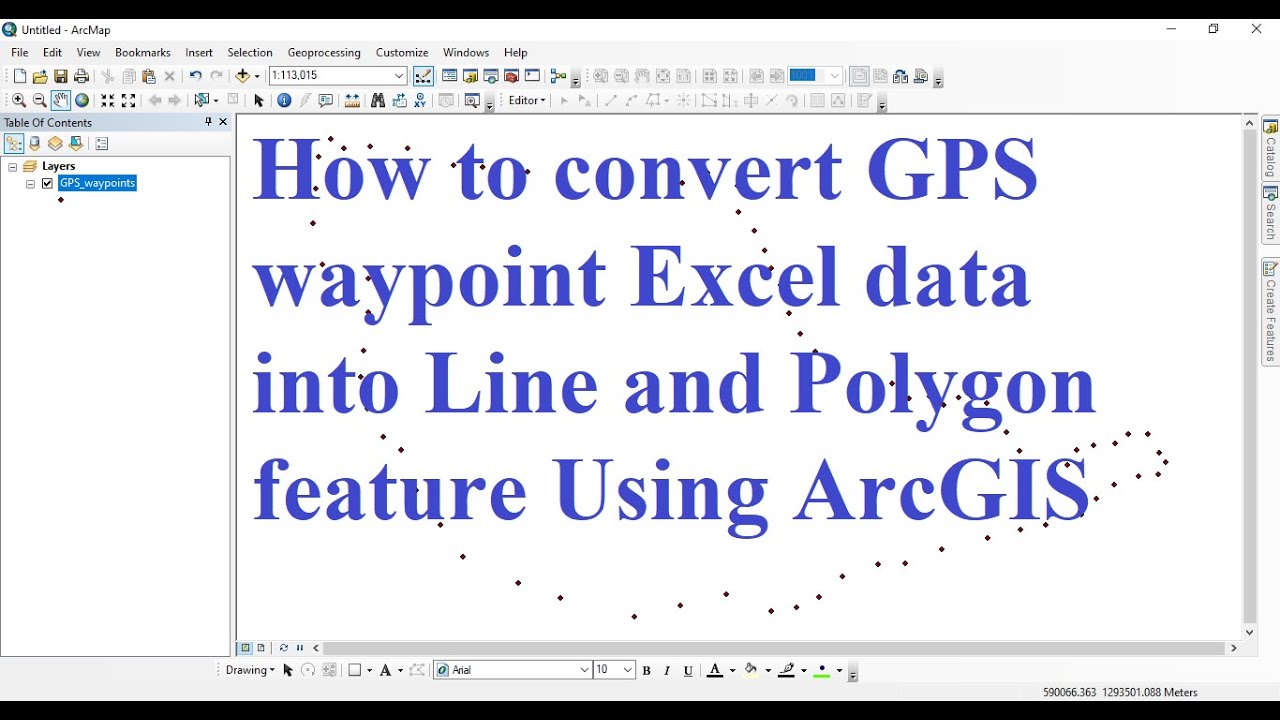Open the Selection menu
This screenshot has width=1280, height=720.
tap(250, 52)
